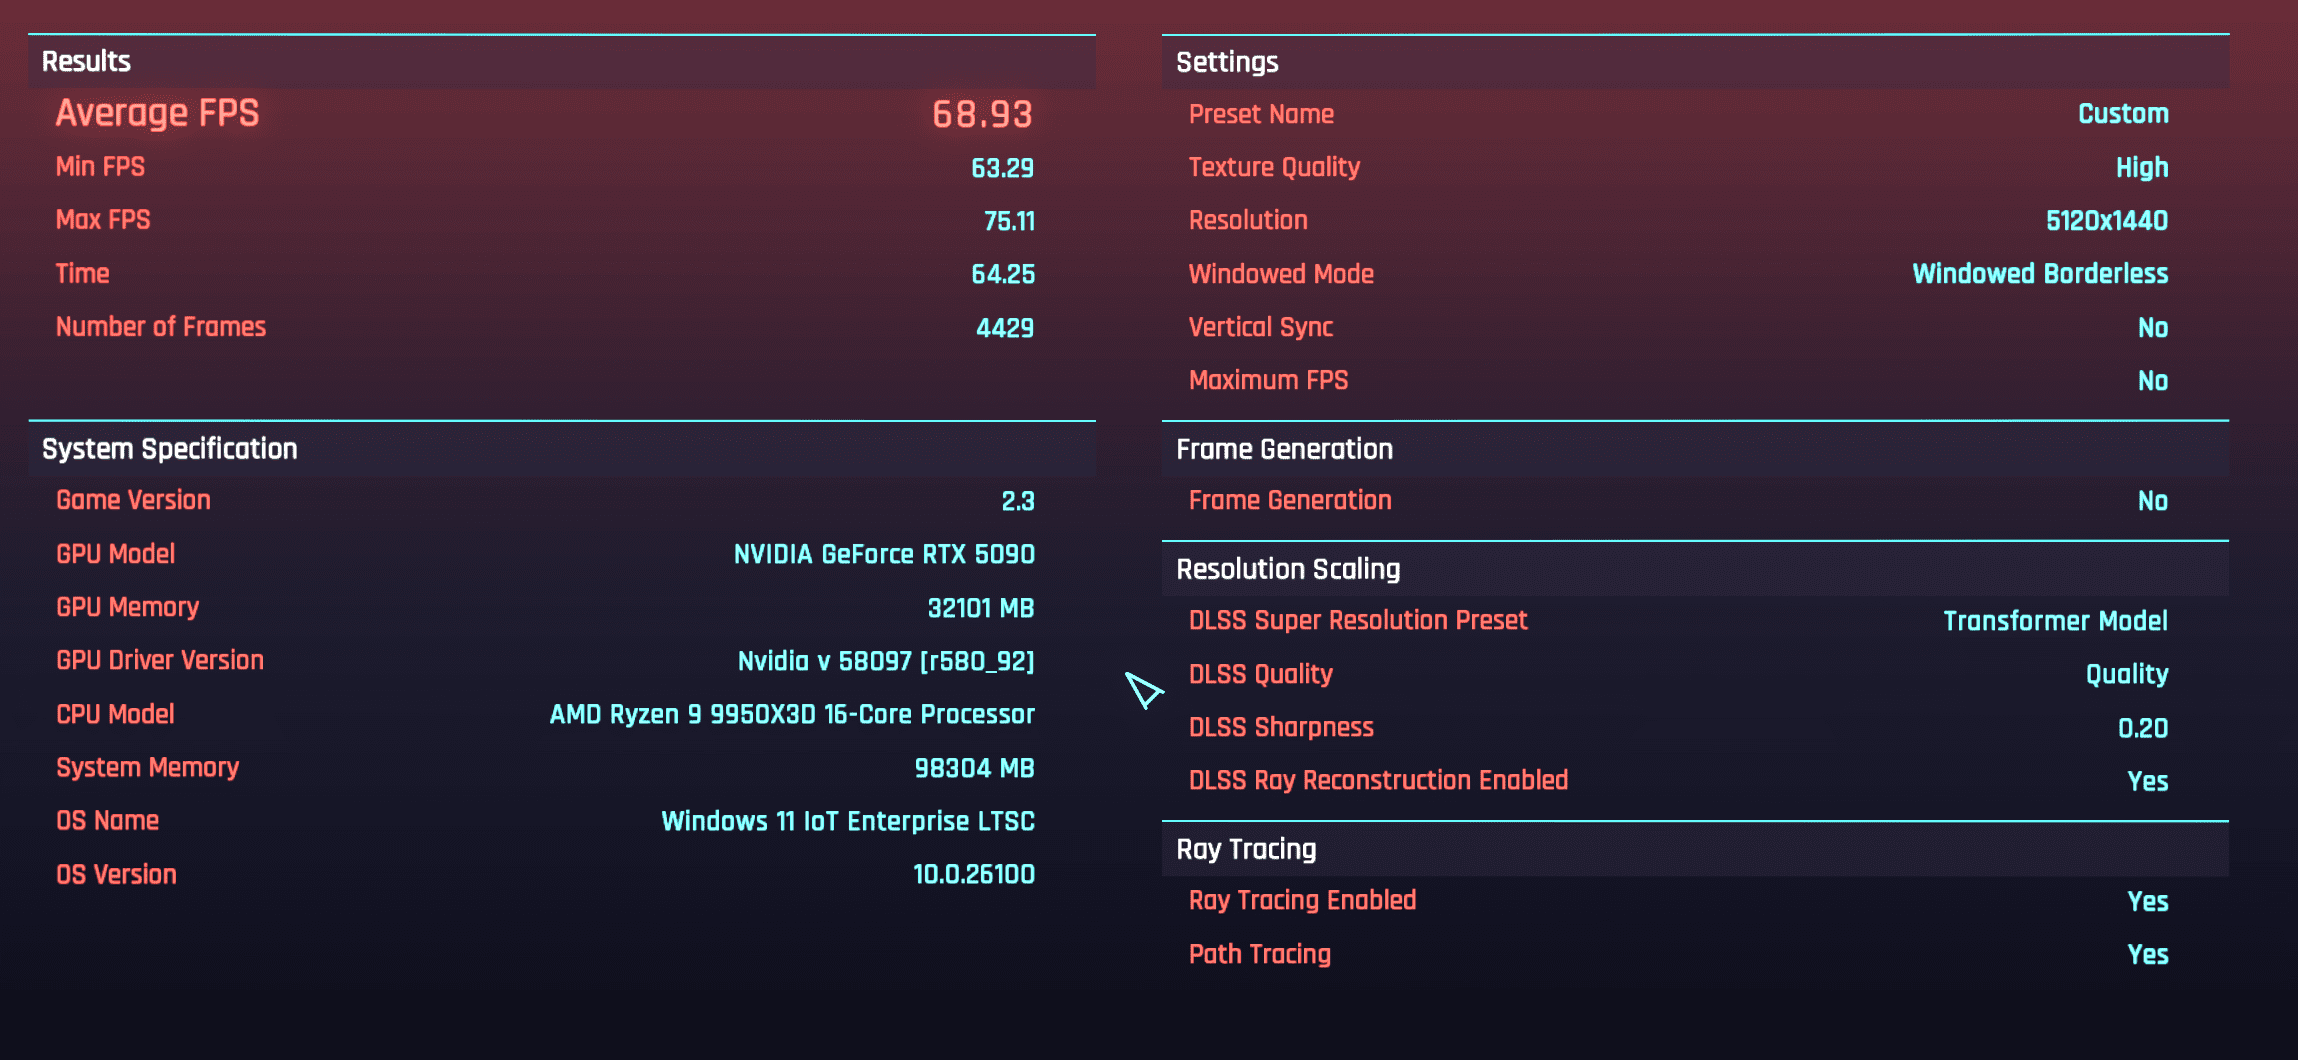Image resolution: width=2298 pixels, height=1060 pixels.
Task: Click the Max FPS value 75.11
Action: click(1008, 221)
